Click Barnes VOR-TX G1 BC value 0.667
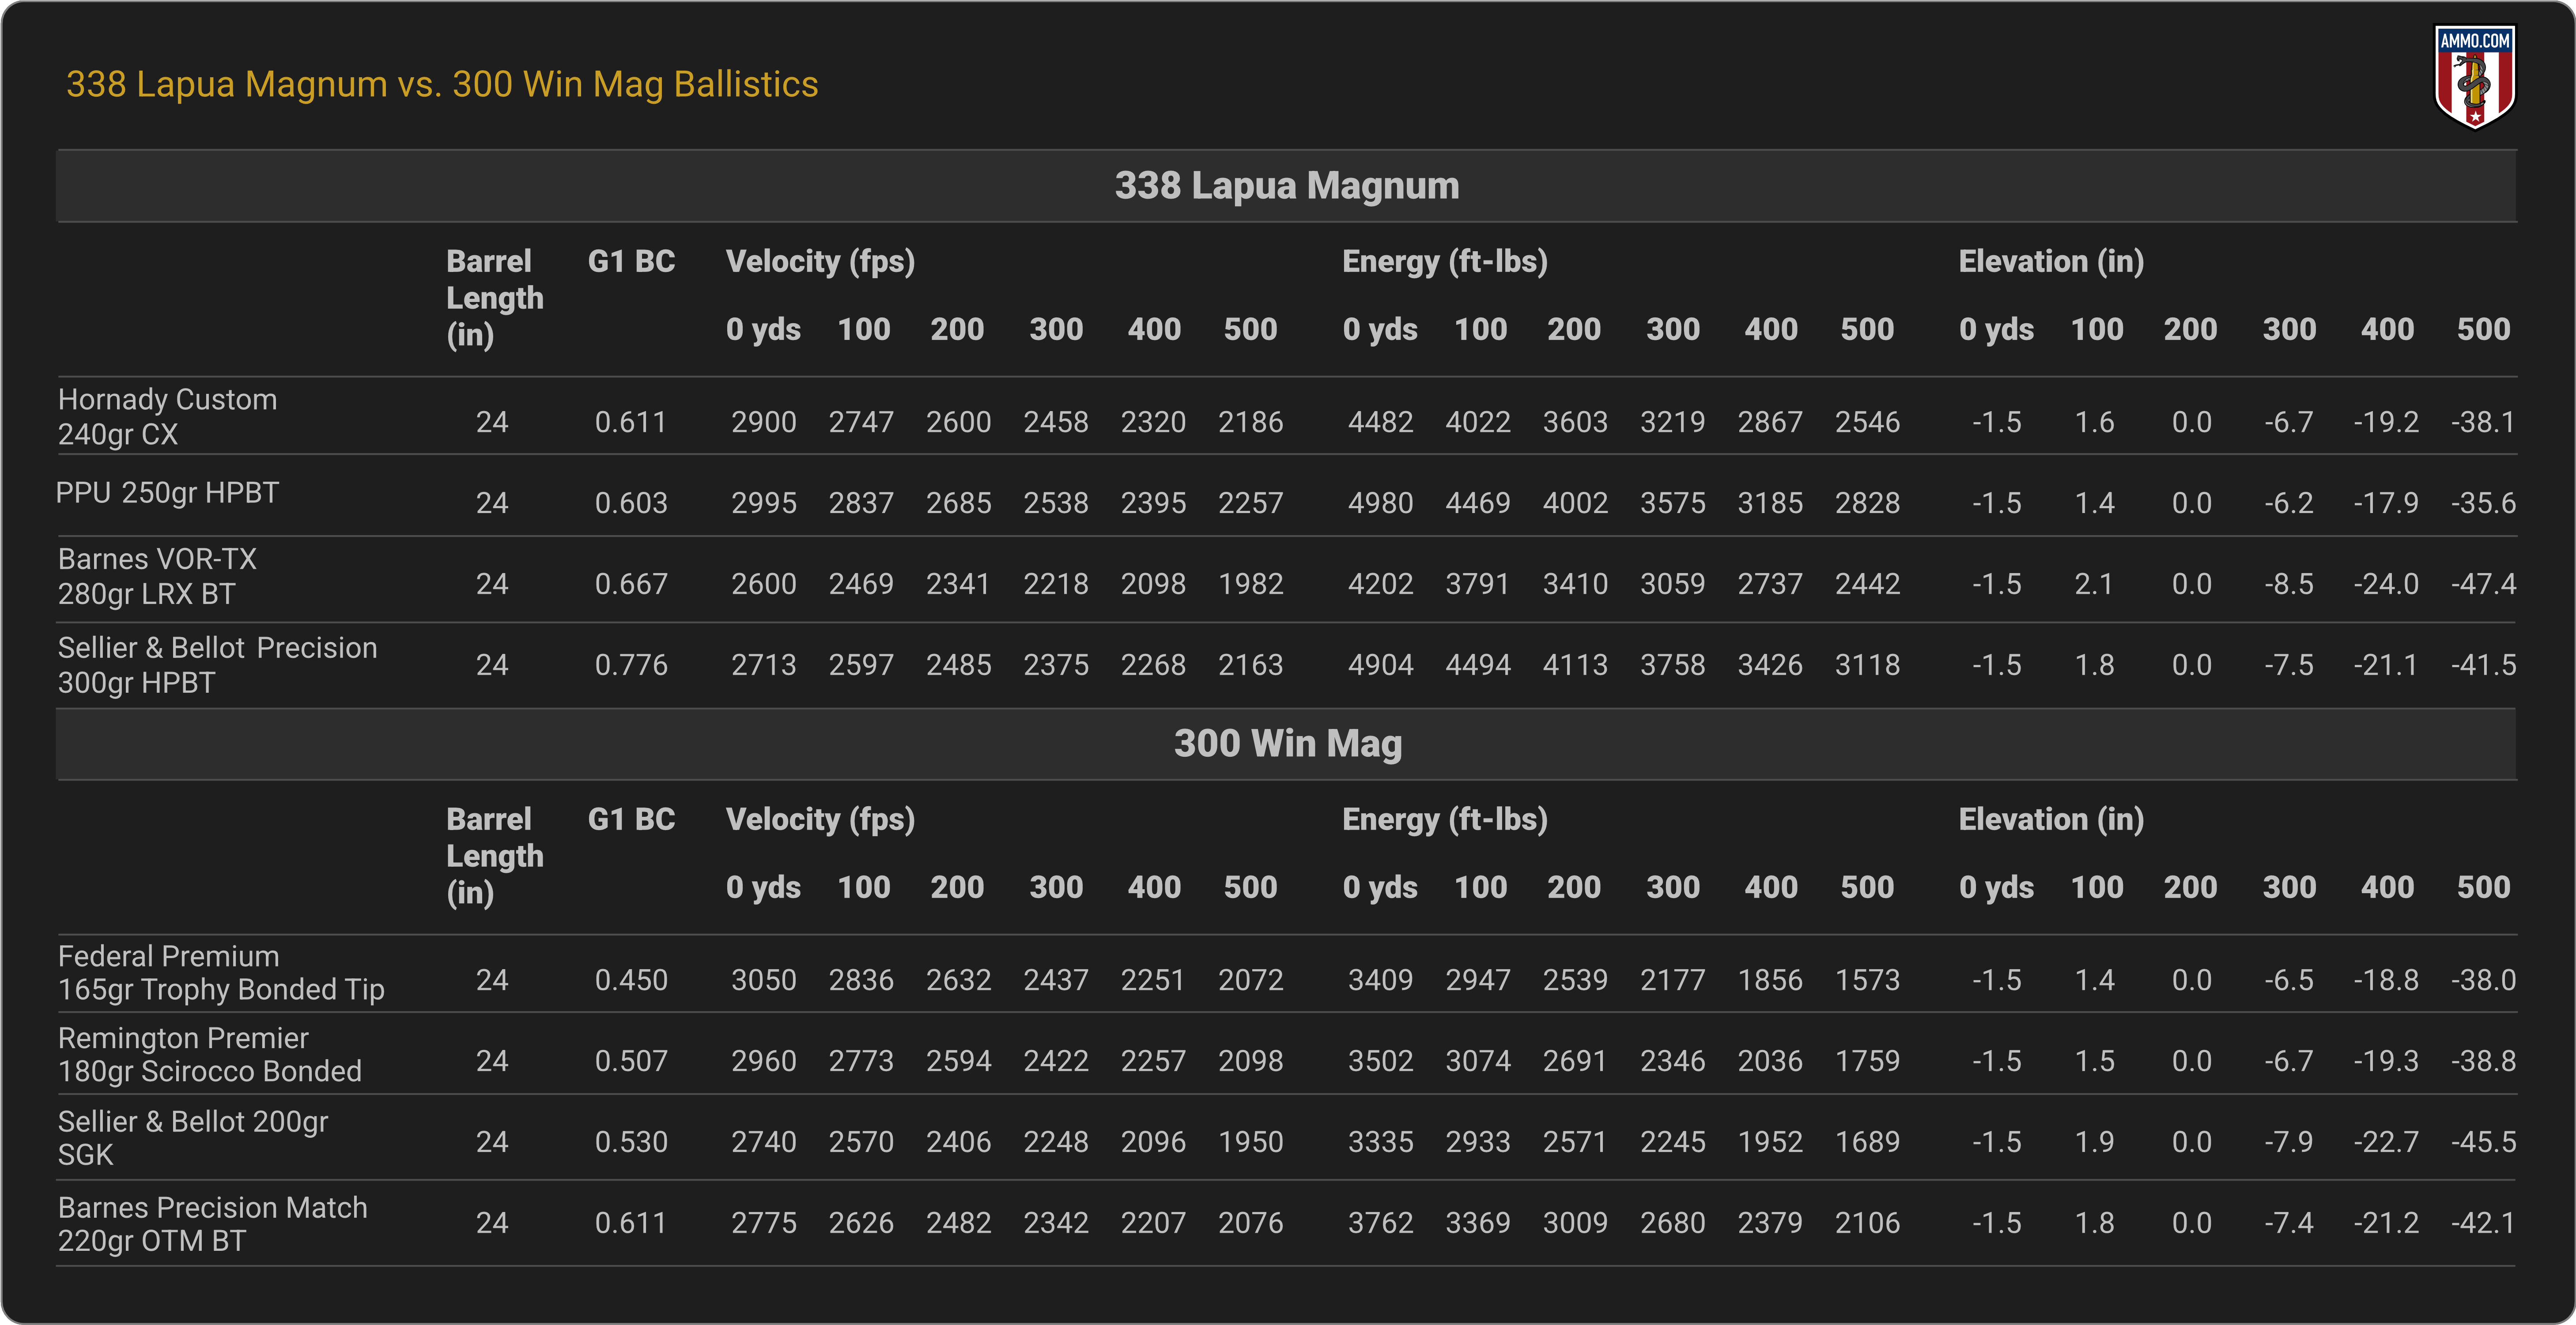 [631, 584]
